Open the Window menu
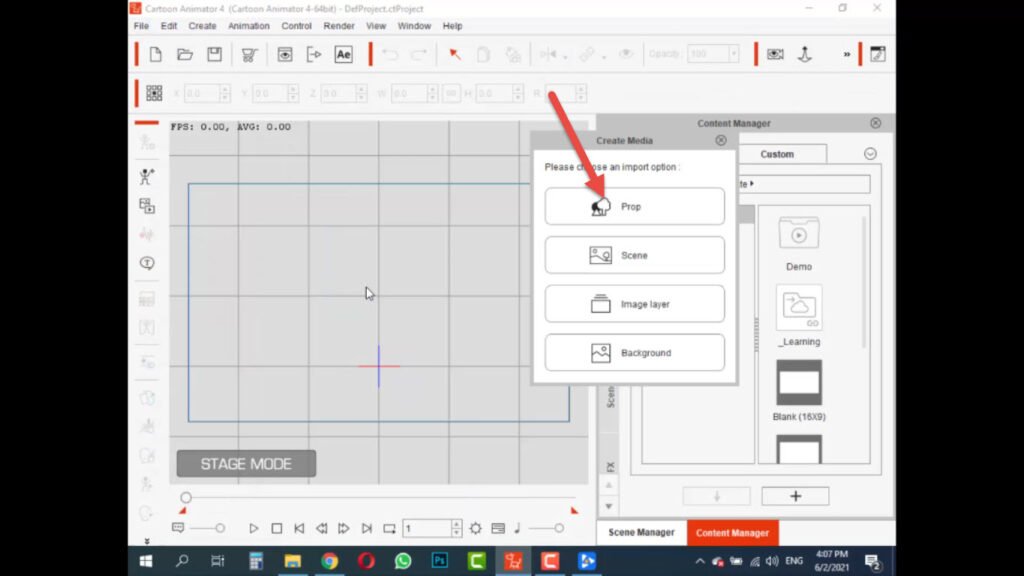 (414, 26)
